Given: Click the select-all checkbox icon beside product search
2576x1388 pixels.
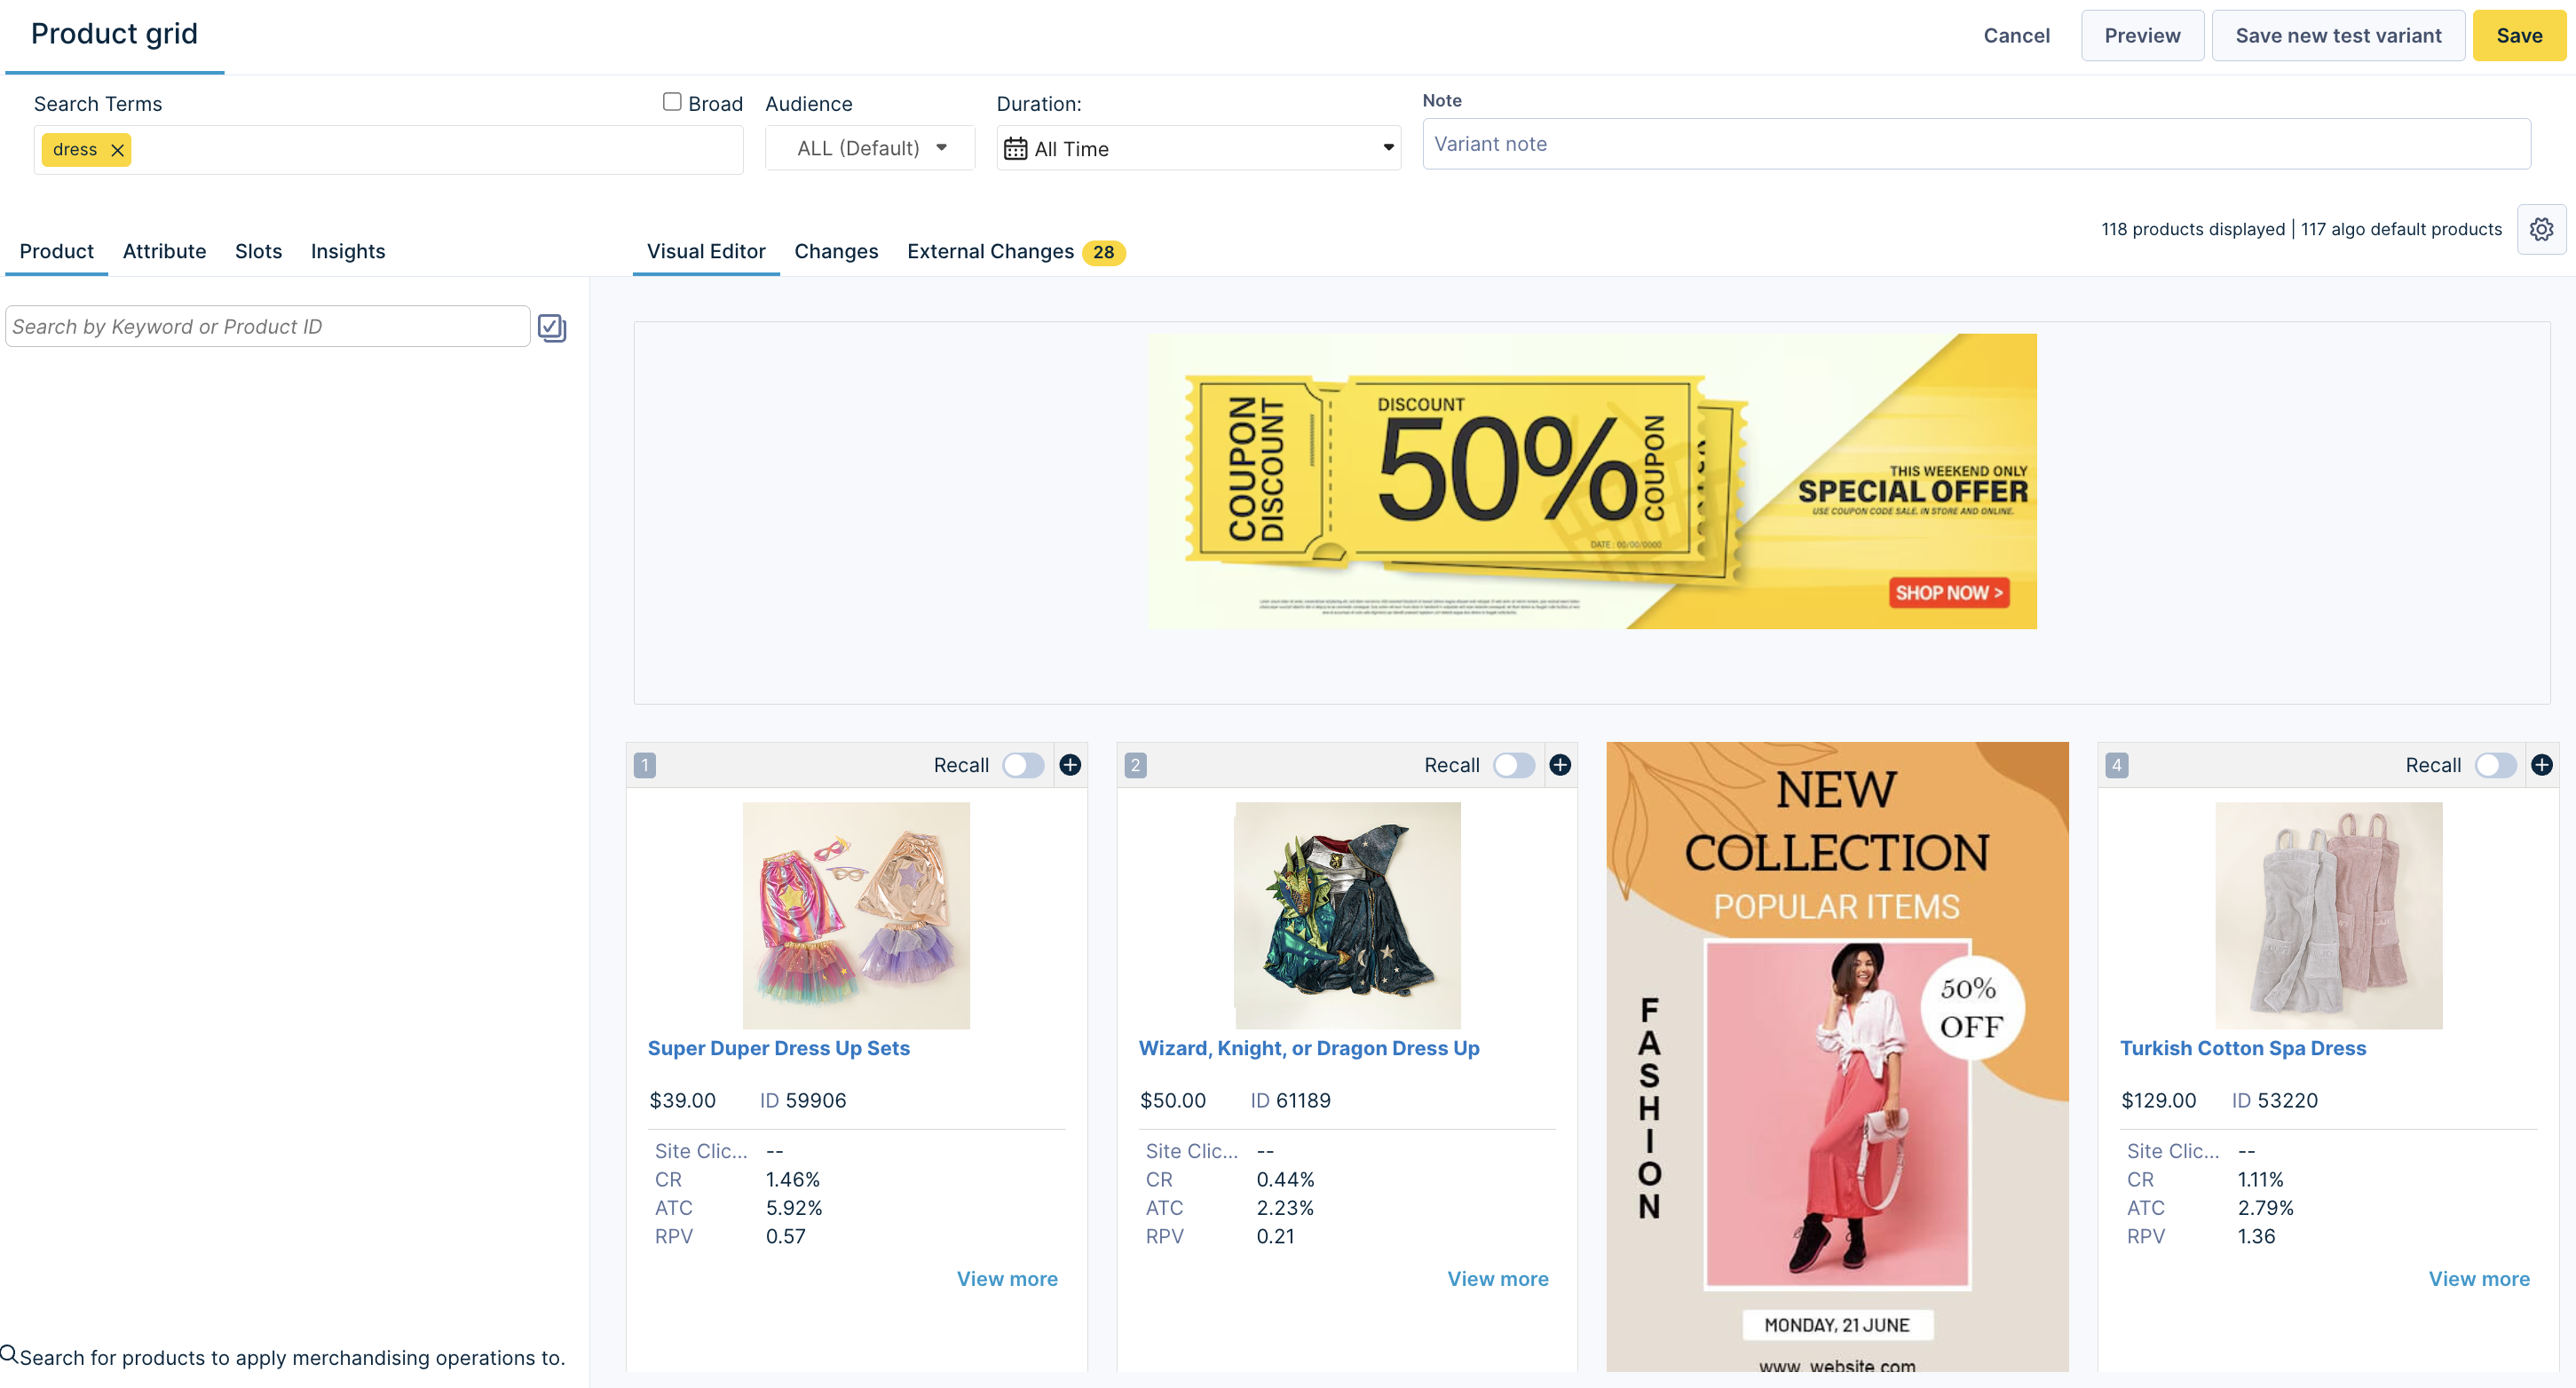Looking at the screenshot, I should click(x=552, y=328).
